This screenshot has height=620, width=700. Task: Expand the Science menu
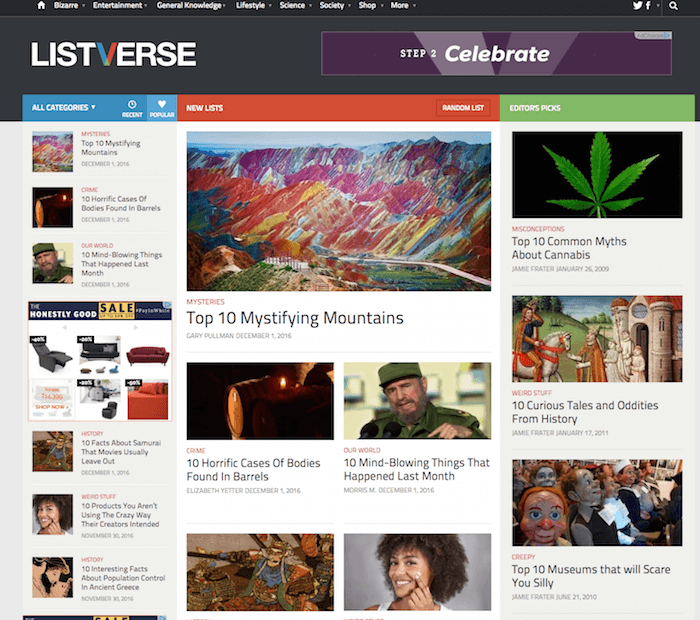296,5
